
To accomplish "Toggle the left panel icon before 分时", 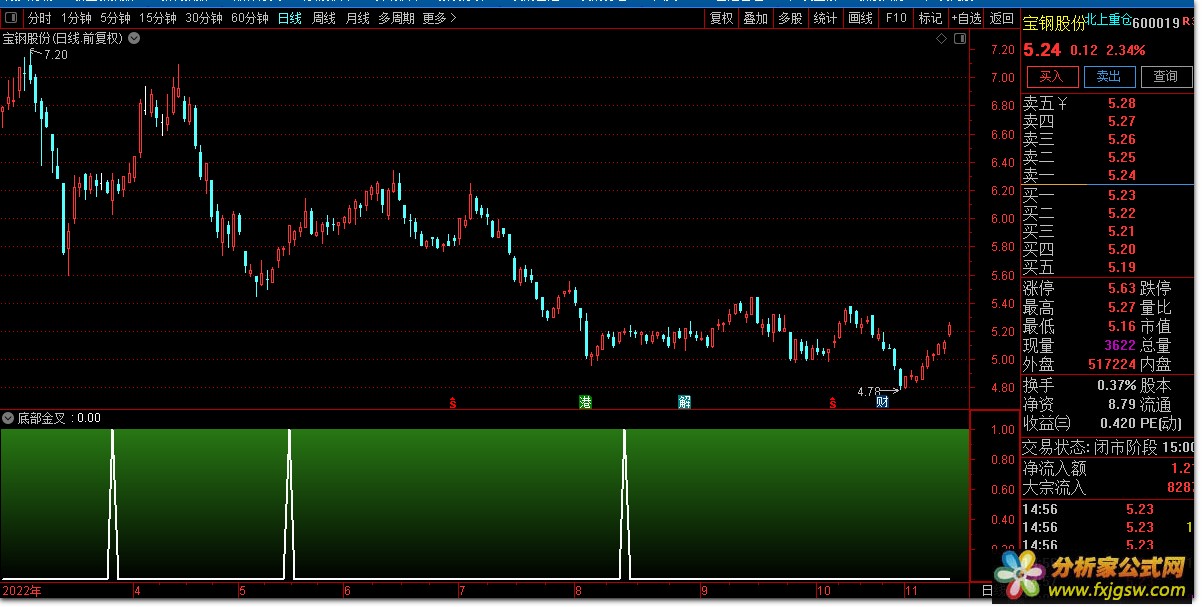I will tap(9, 18).
